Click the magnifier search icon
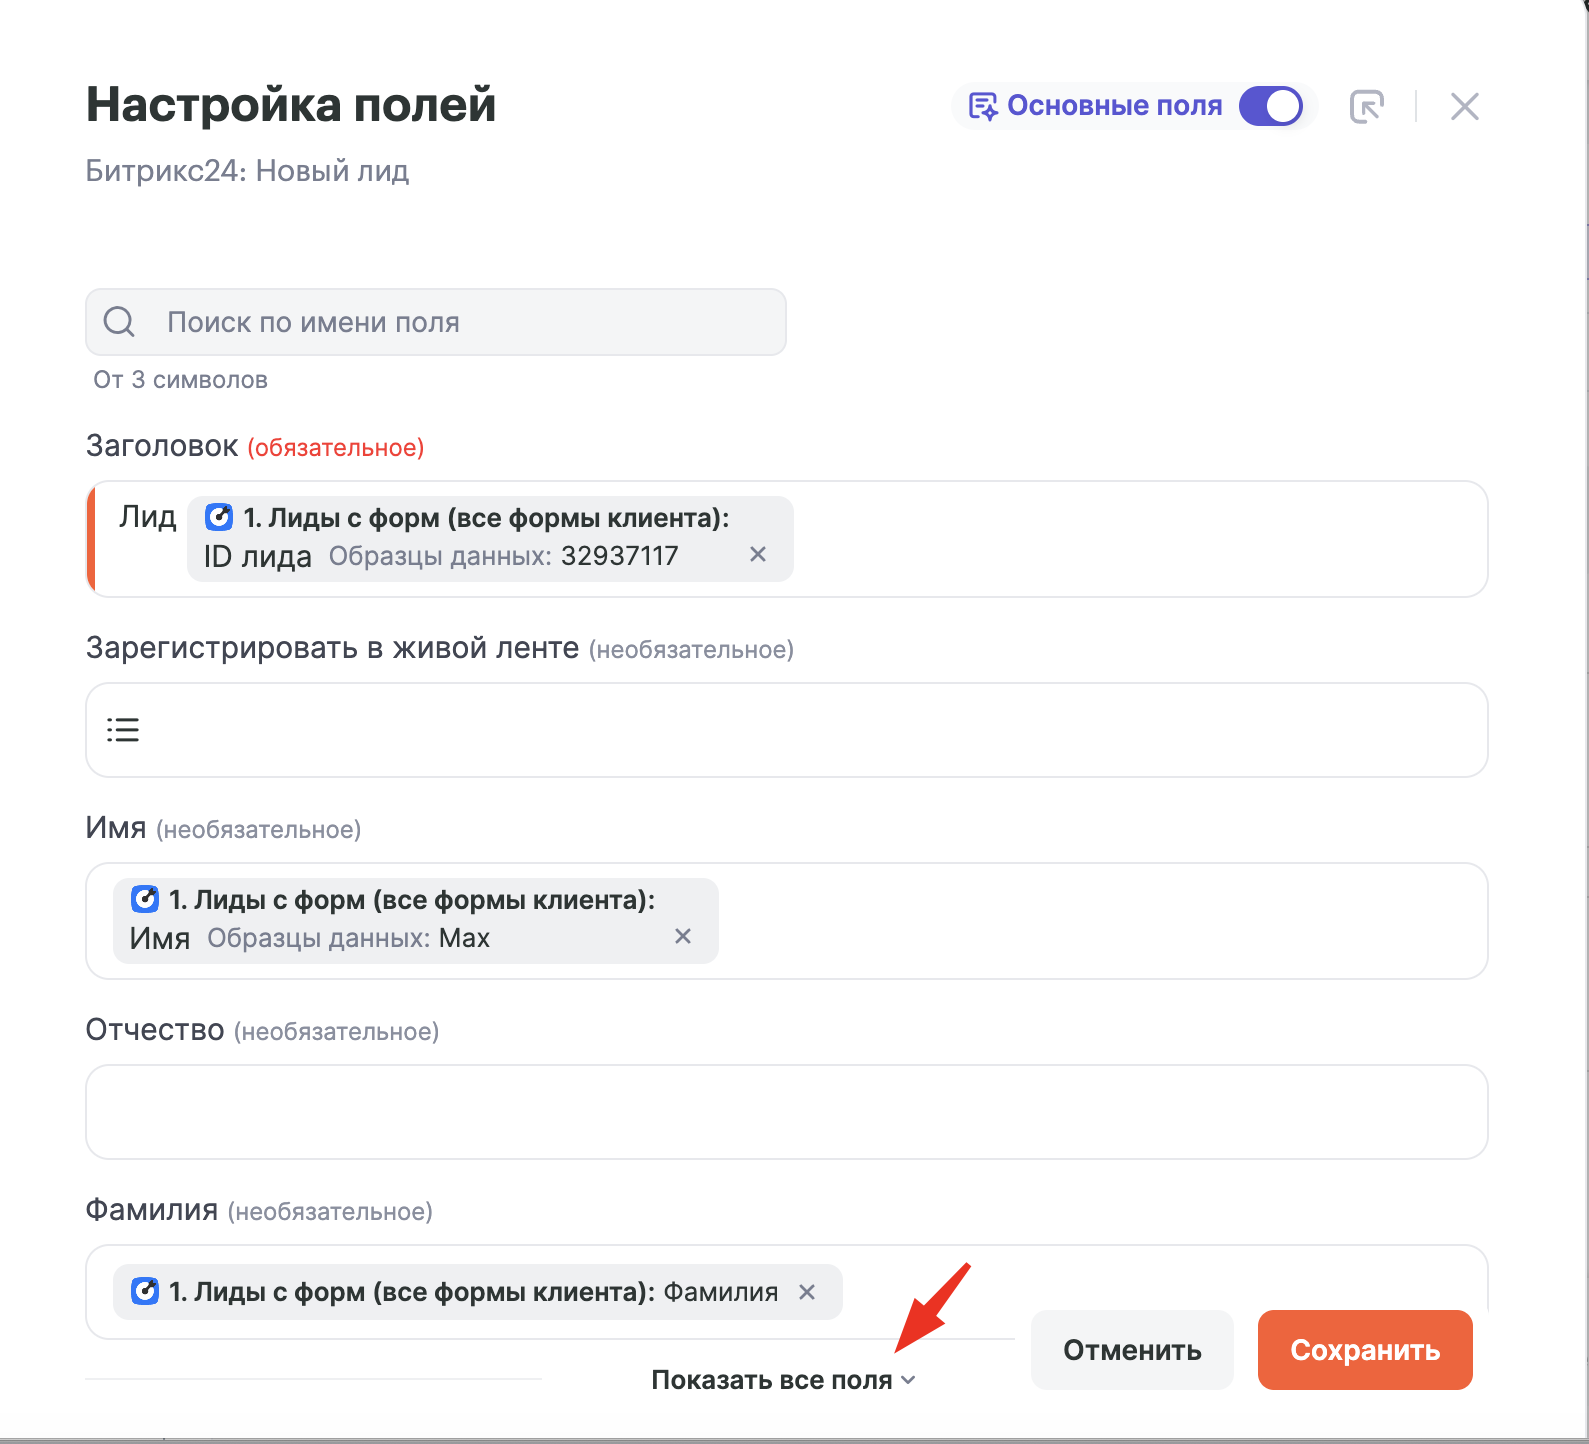 click(x=119, y=322)
